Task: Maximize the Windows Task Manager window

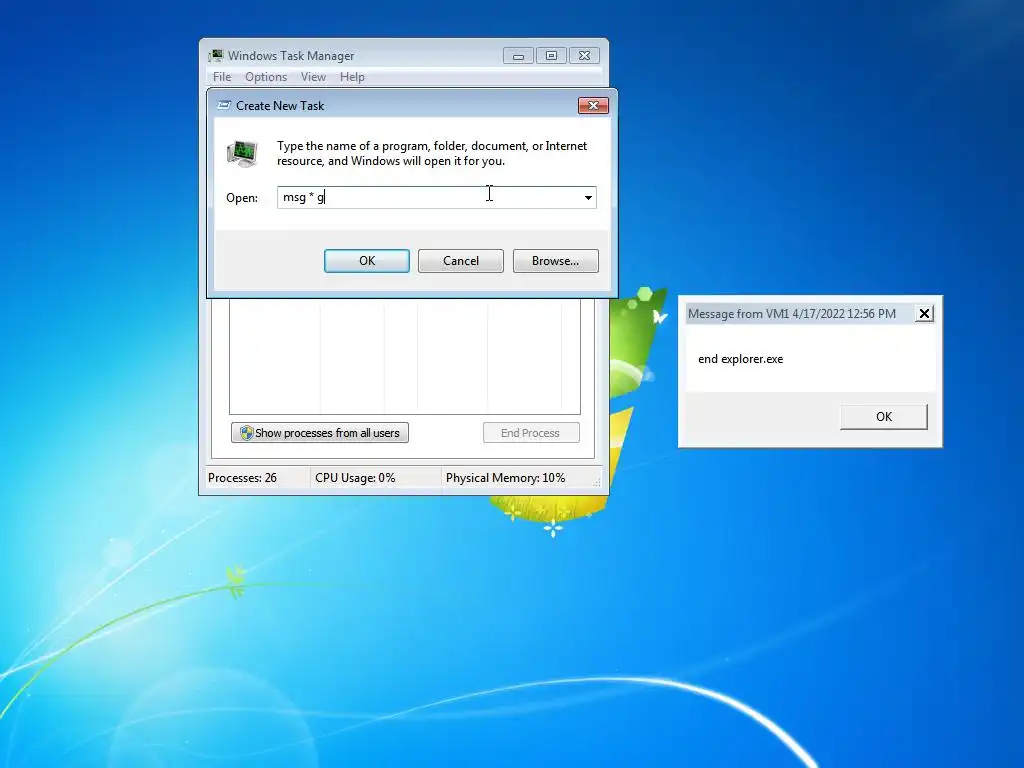Action: coord(551,56)
